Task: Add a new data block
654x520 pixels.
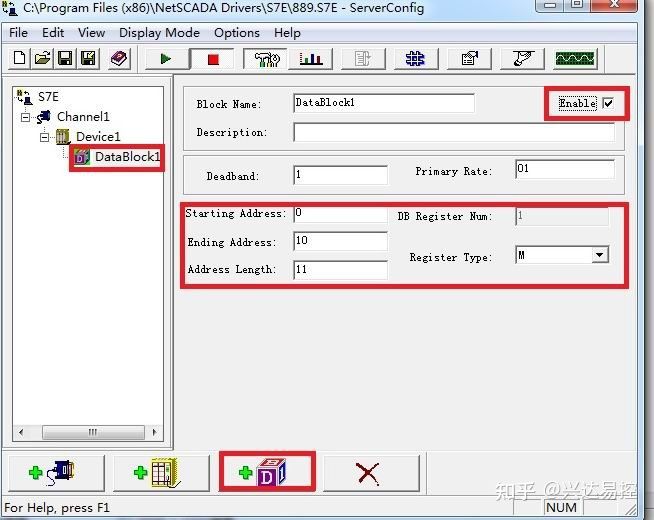Action: click(x=267, y=473)
